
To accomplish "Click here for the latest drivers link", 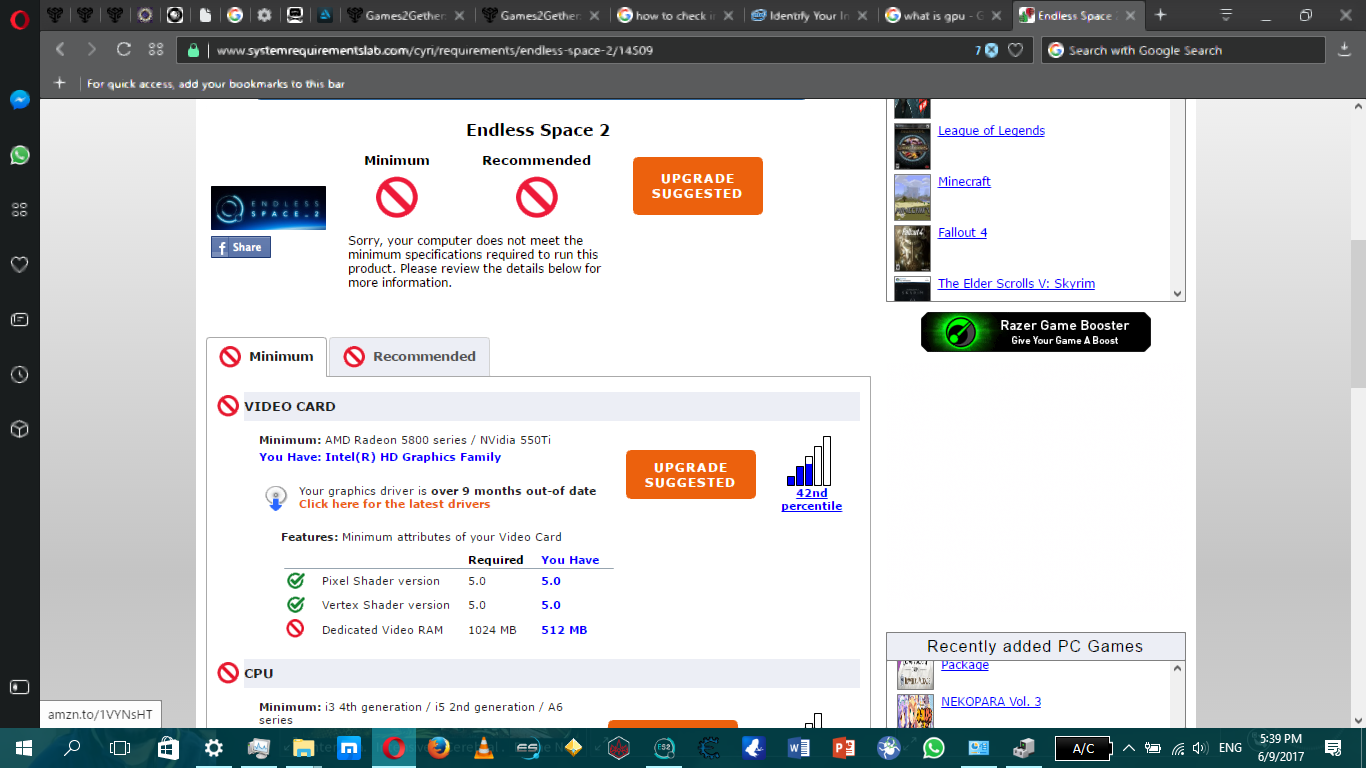I will tap(394, 504).
